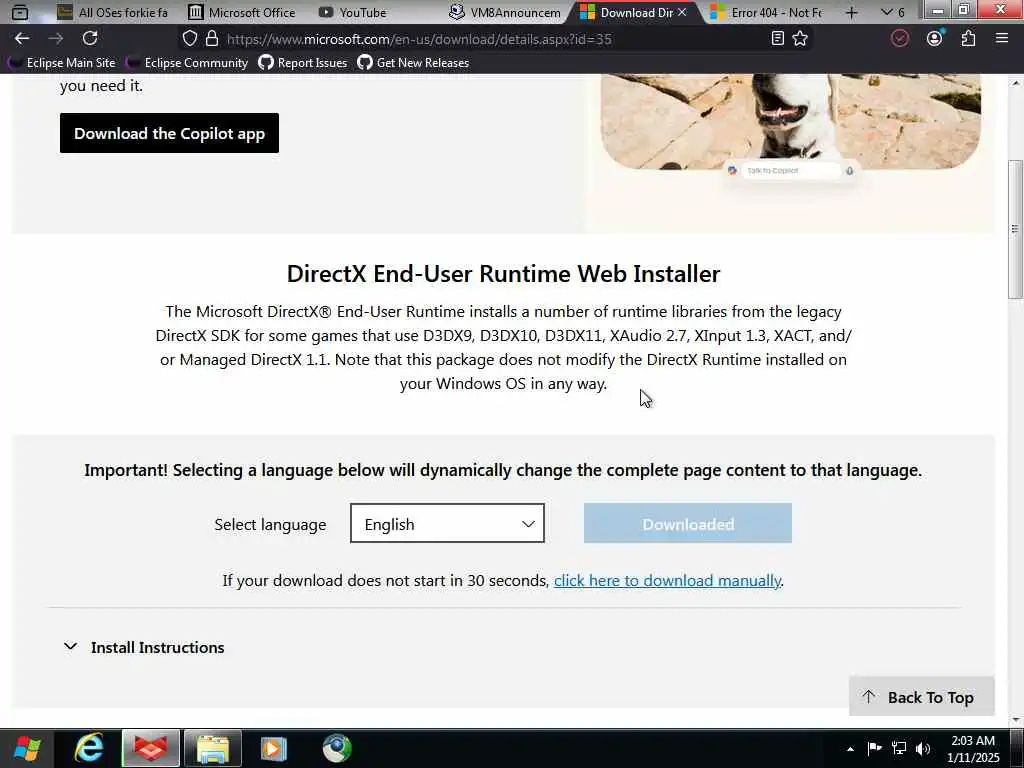Open Get New Releases bookmark
The height and width of the screenshot is (768, 1024).
click(413, 63)
